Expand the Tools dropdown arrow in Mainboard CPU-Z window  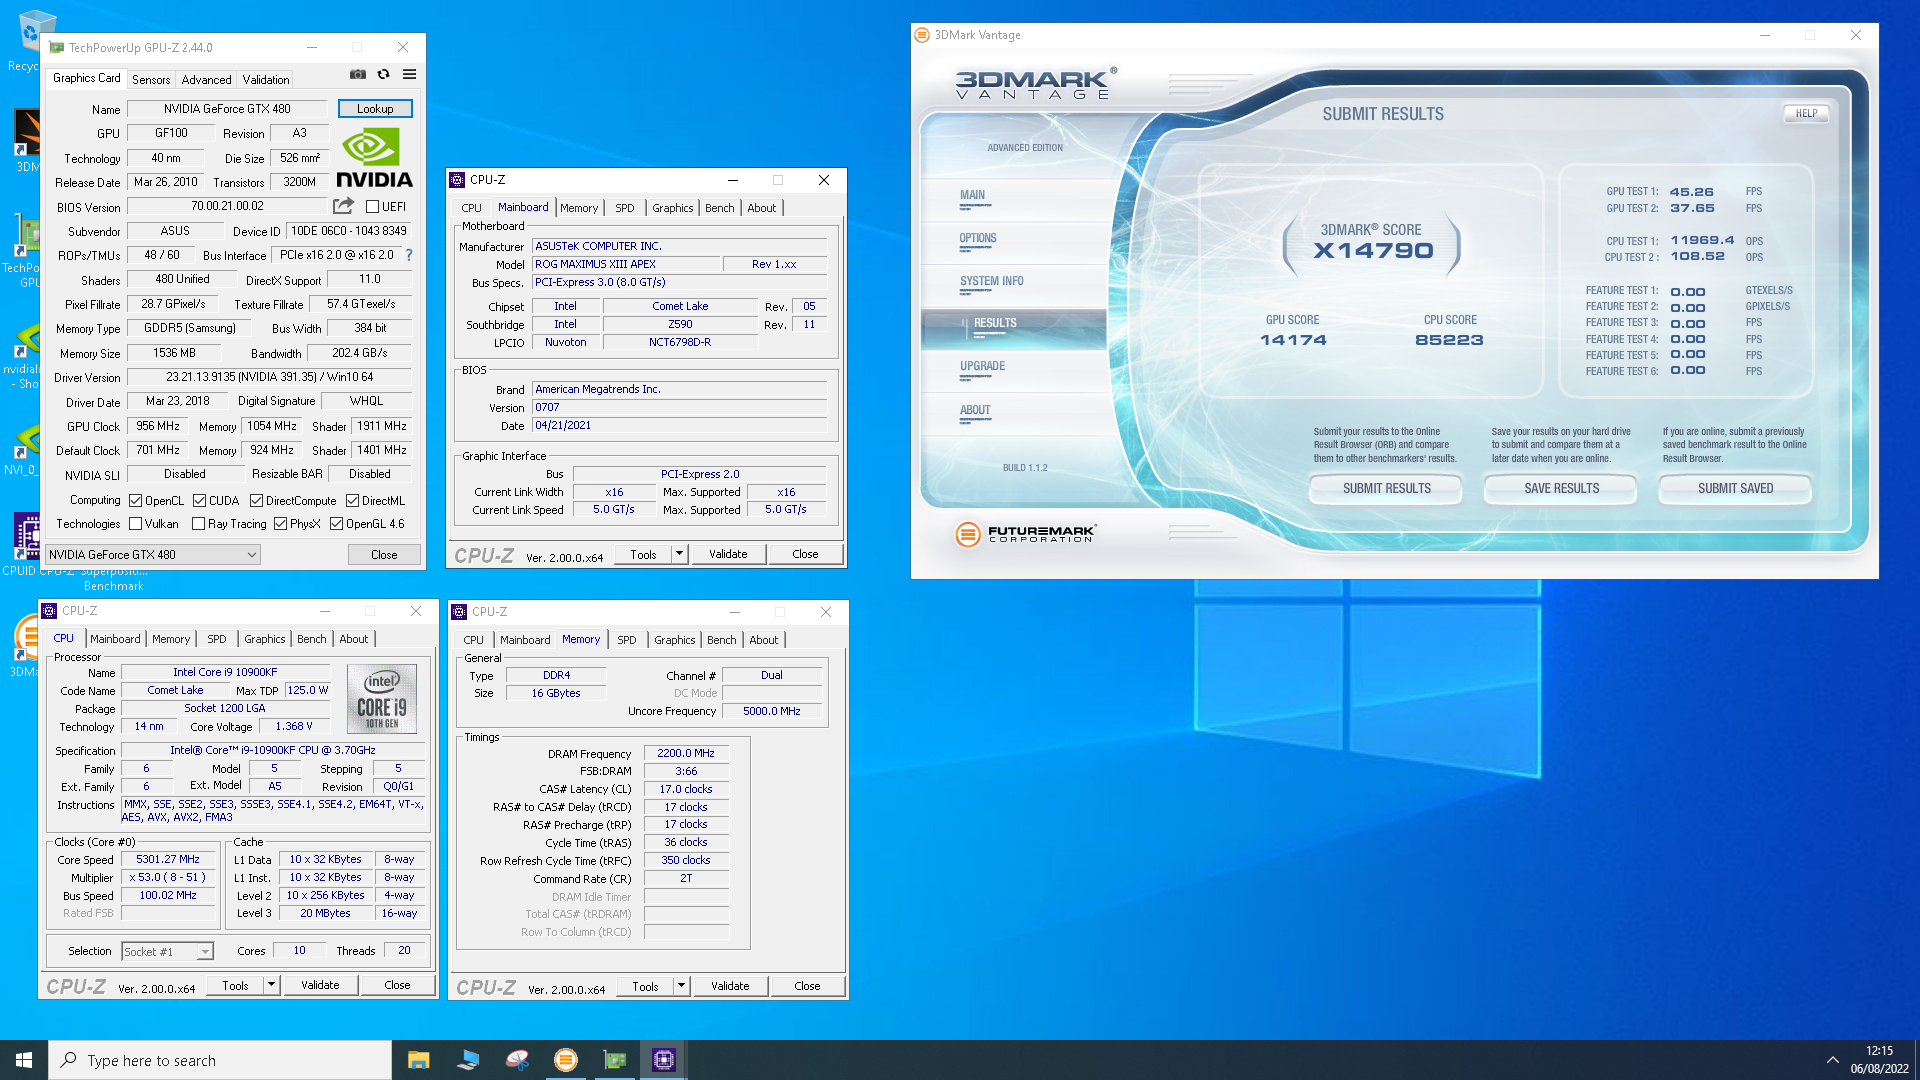click(679, 553)
